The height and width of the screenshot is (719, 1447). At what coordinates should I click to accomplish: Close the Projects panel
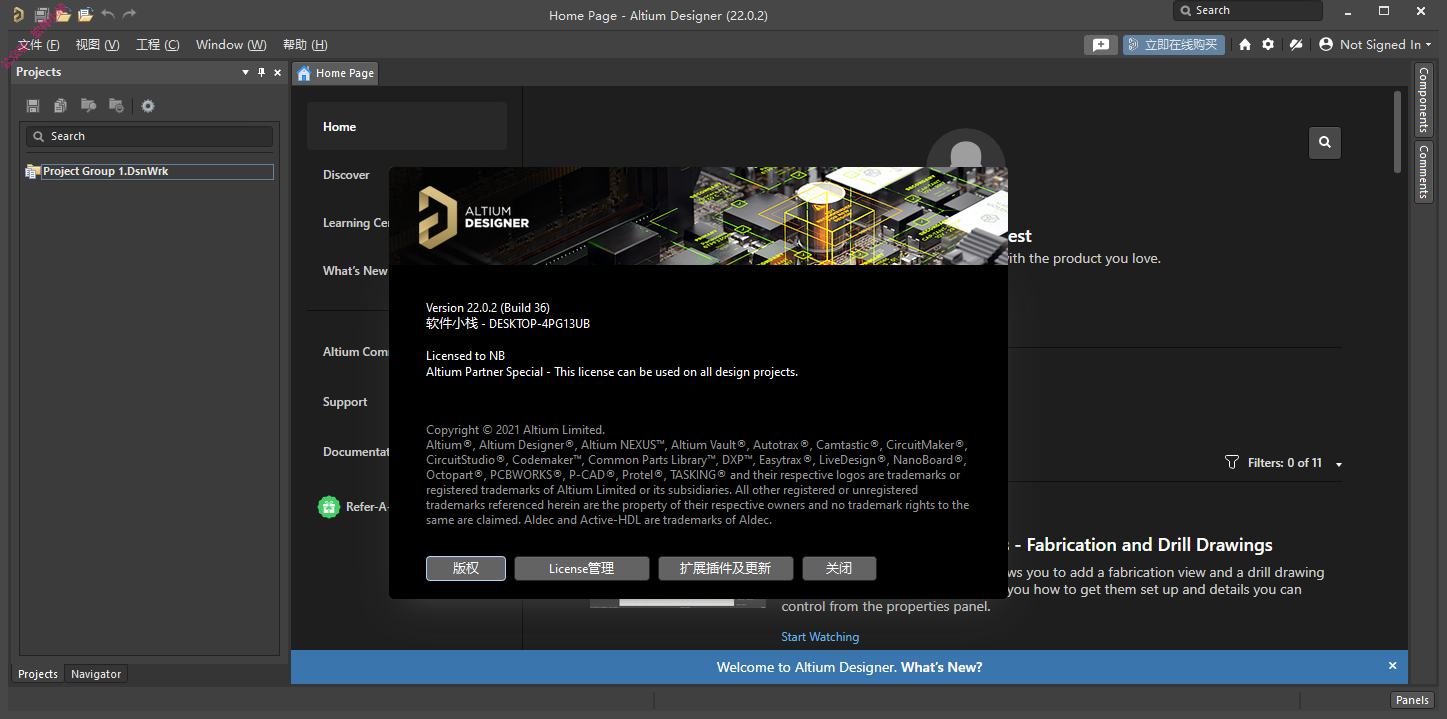(x=277, y=72)
